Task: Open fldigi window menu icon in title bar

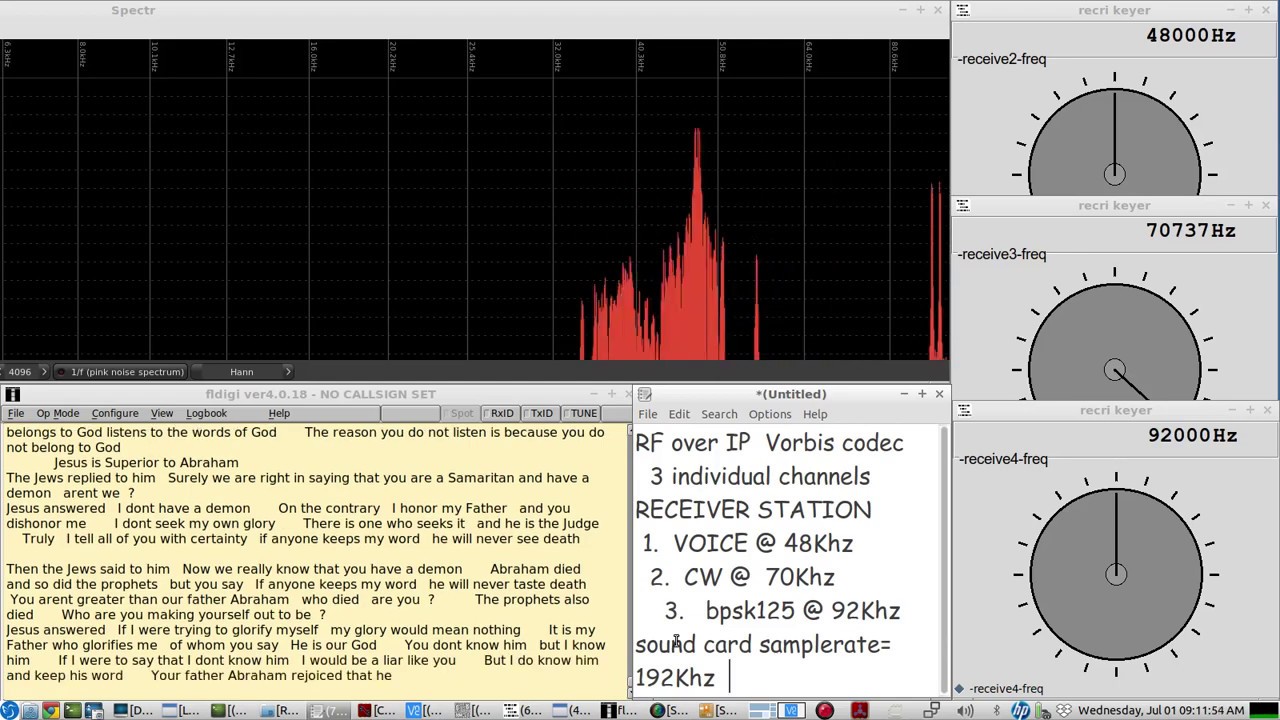Action: (x=12, y=394)
